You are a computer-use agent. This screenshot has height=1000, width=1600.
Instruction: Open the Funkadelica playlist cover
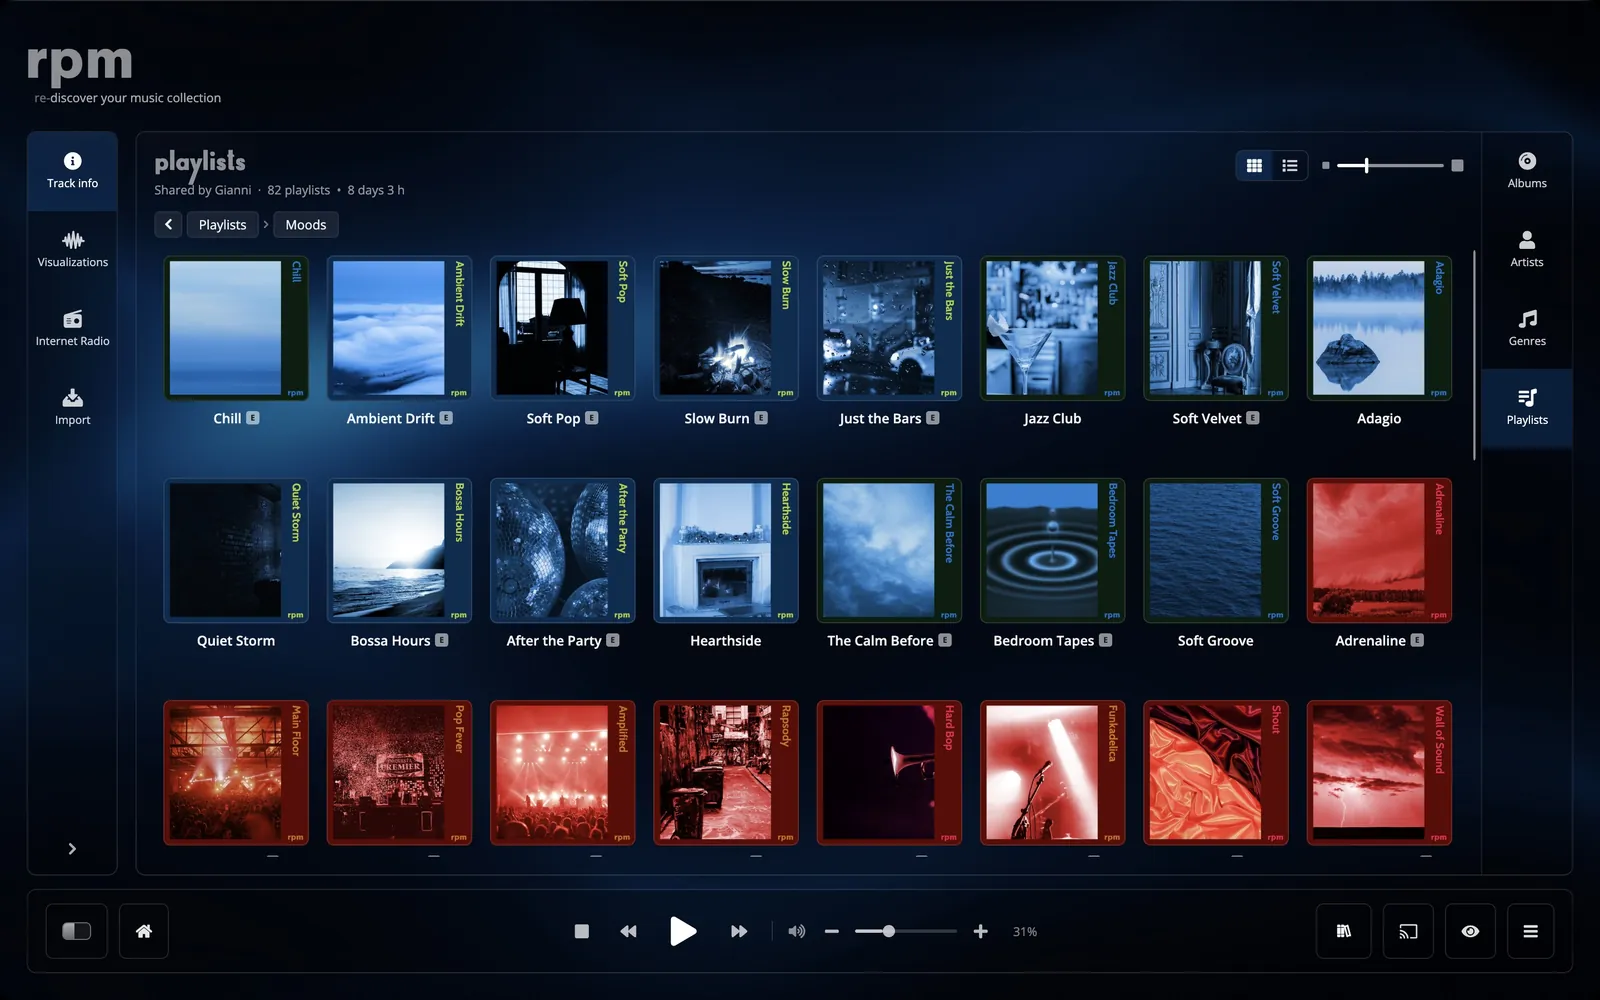click(x=1053, y=772)
